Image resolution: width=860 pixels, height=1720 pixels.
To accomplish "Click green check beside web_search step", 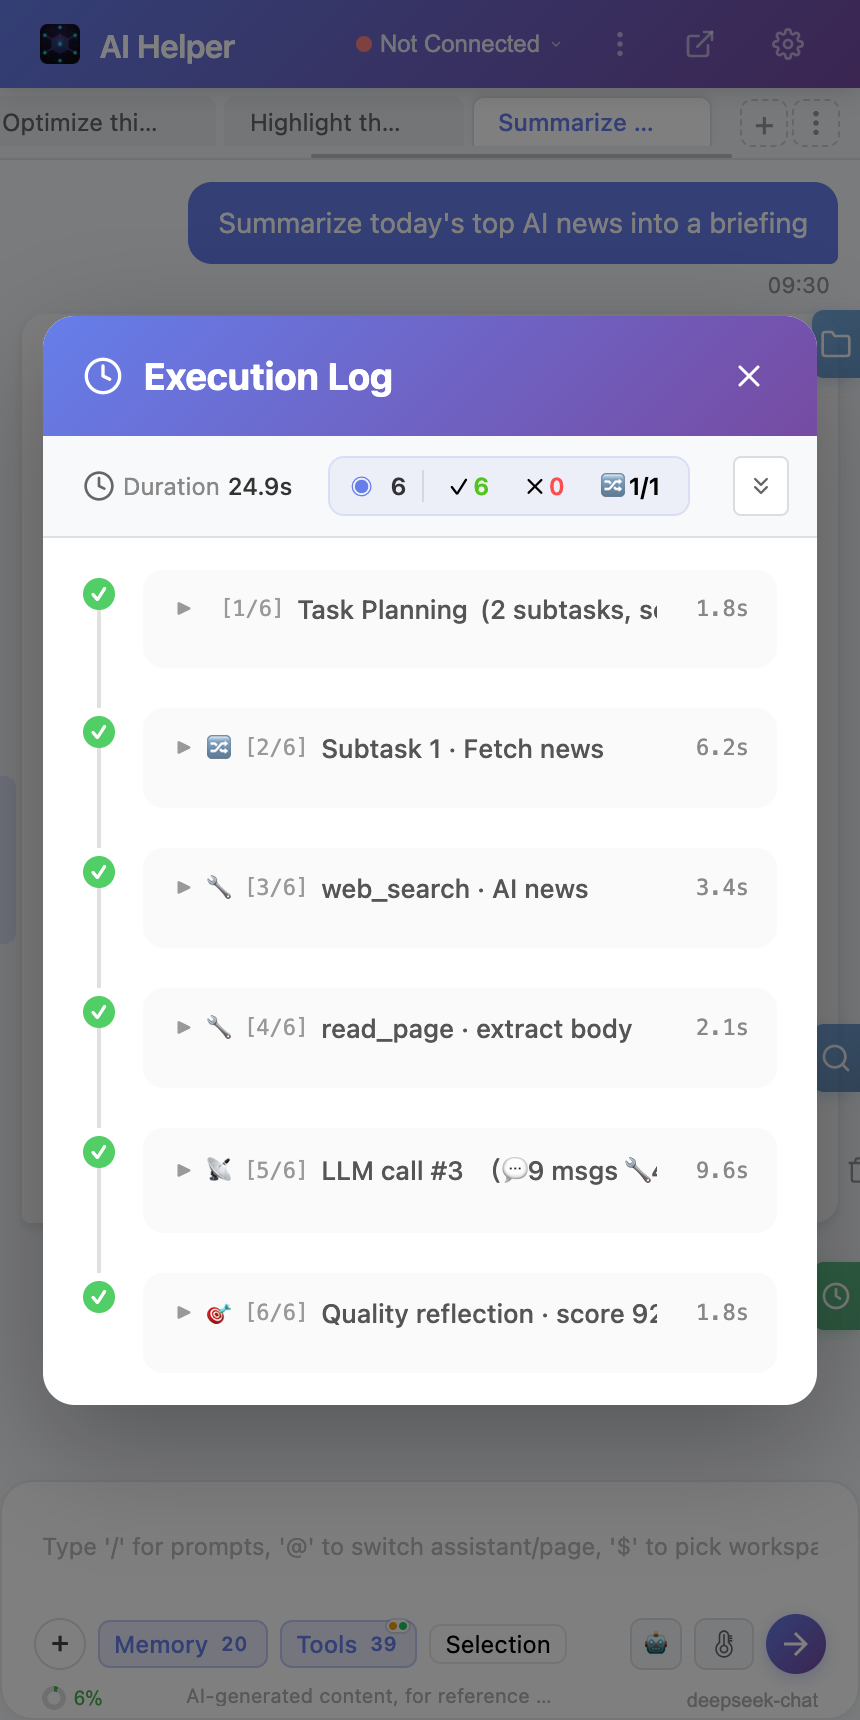I will pos(99,872).
